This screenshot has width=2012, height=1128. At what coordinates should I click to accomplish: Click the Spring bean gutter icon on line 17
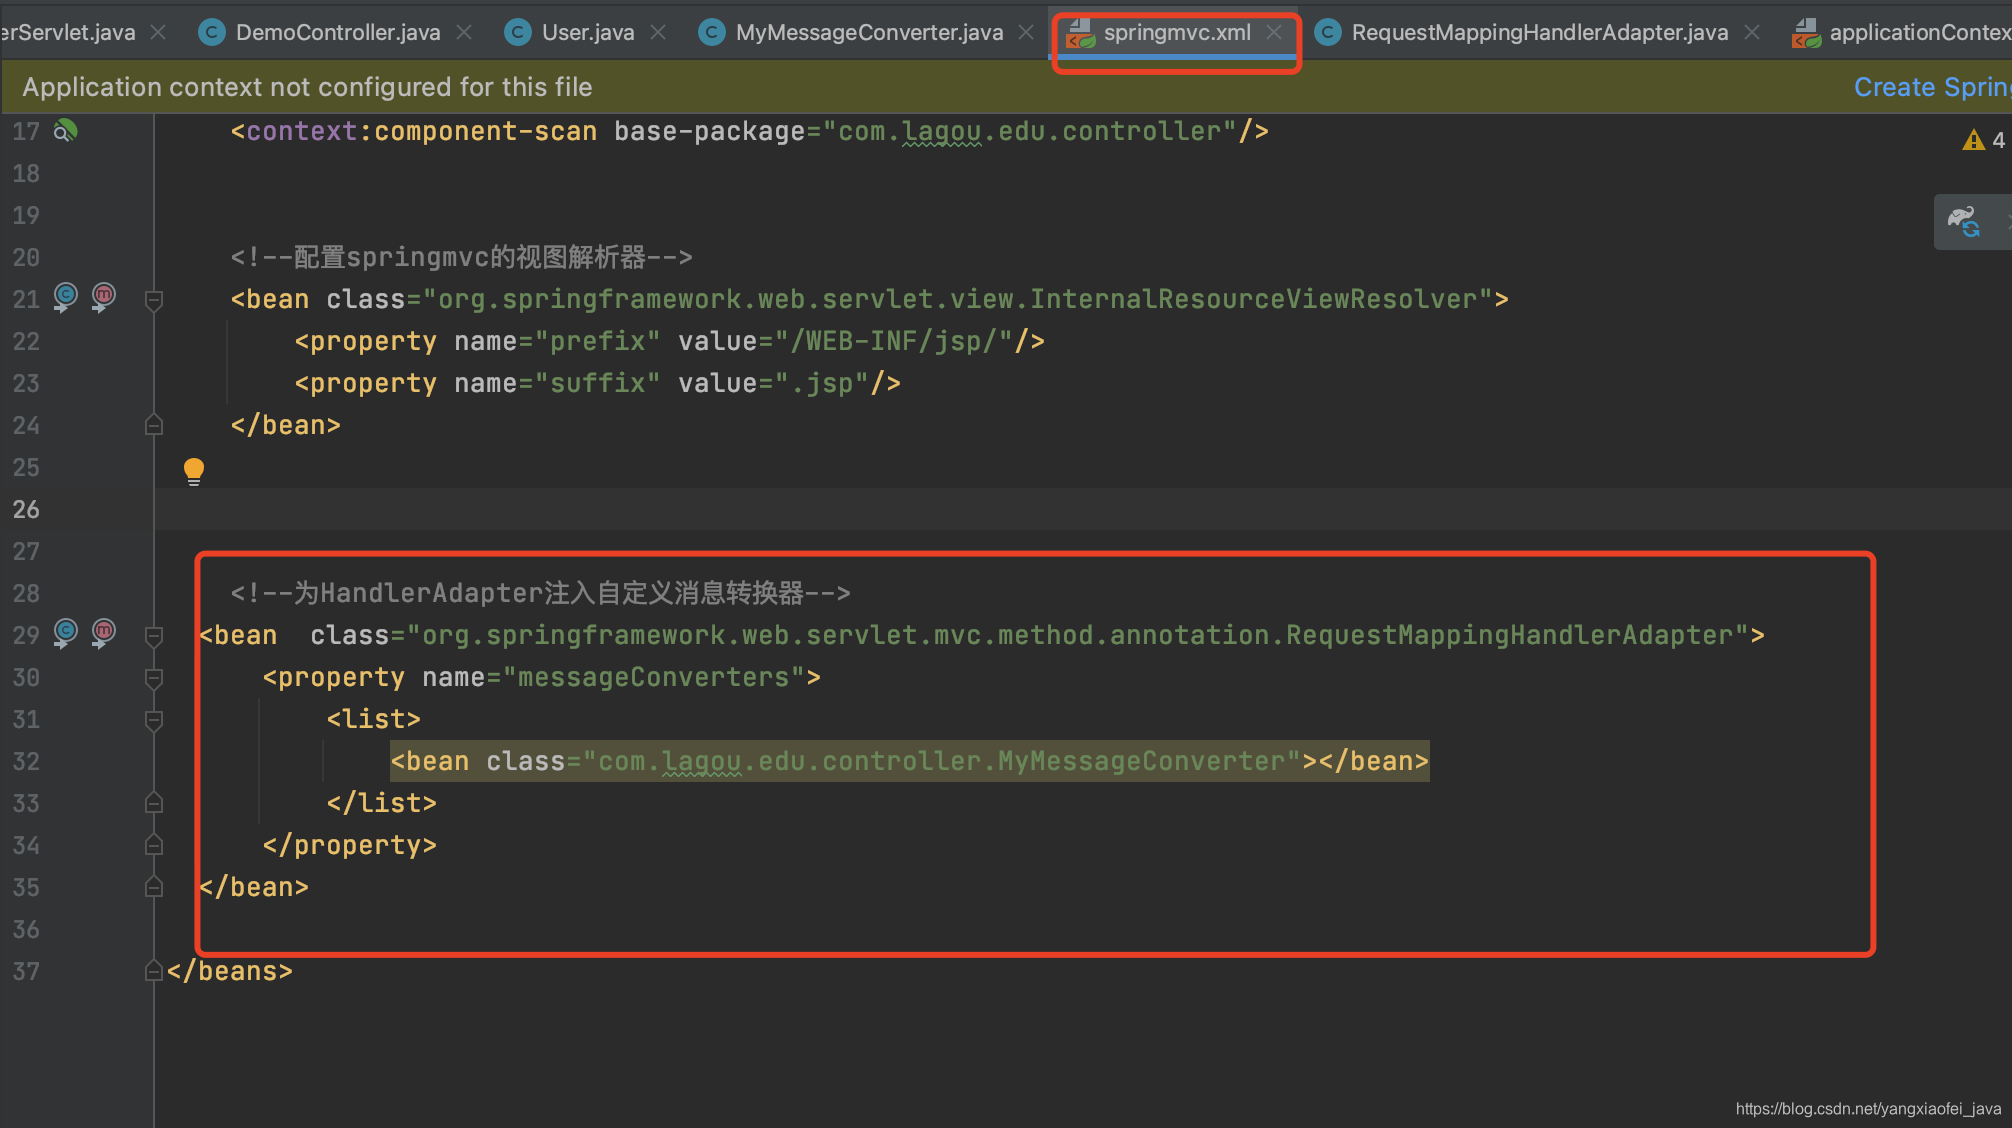point(65,131)
